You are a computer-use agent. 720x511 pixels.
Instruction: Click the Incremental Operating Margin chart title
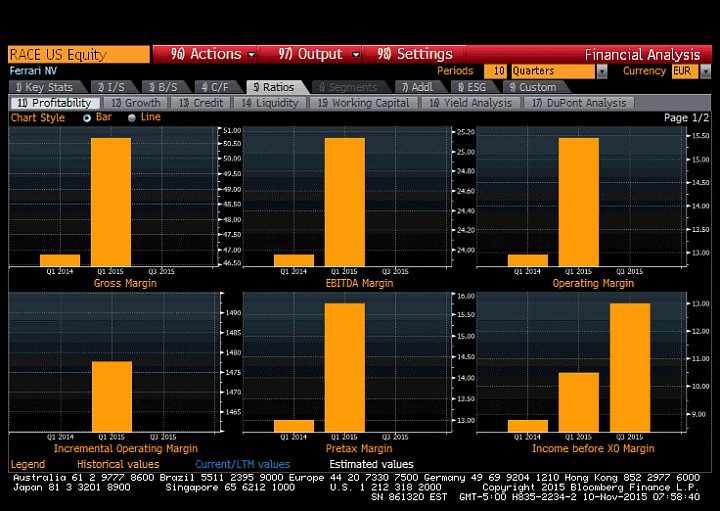125,449
